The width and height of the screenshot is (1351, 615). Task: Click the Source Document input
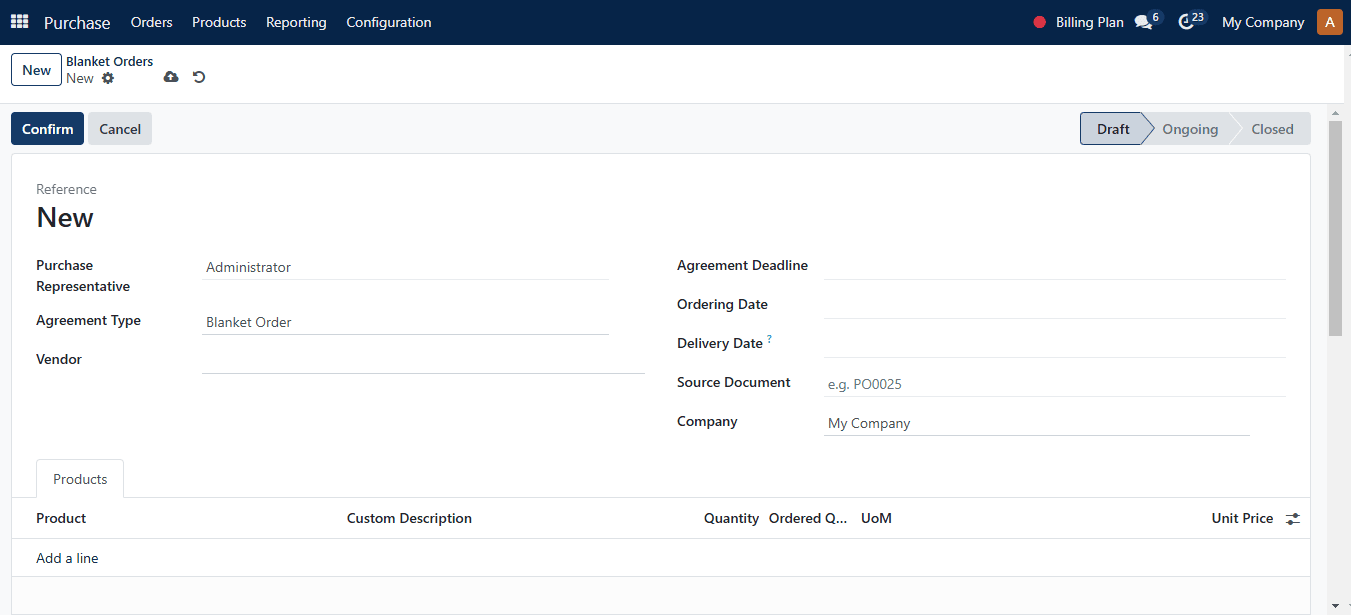(1055, 384)
